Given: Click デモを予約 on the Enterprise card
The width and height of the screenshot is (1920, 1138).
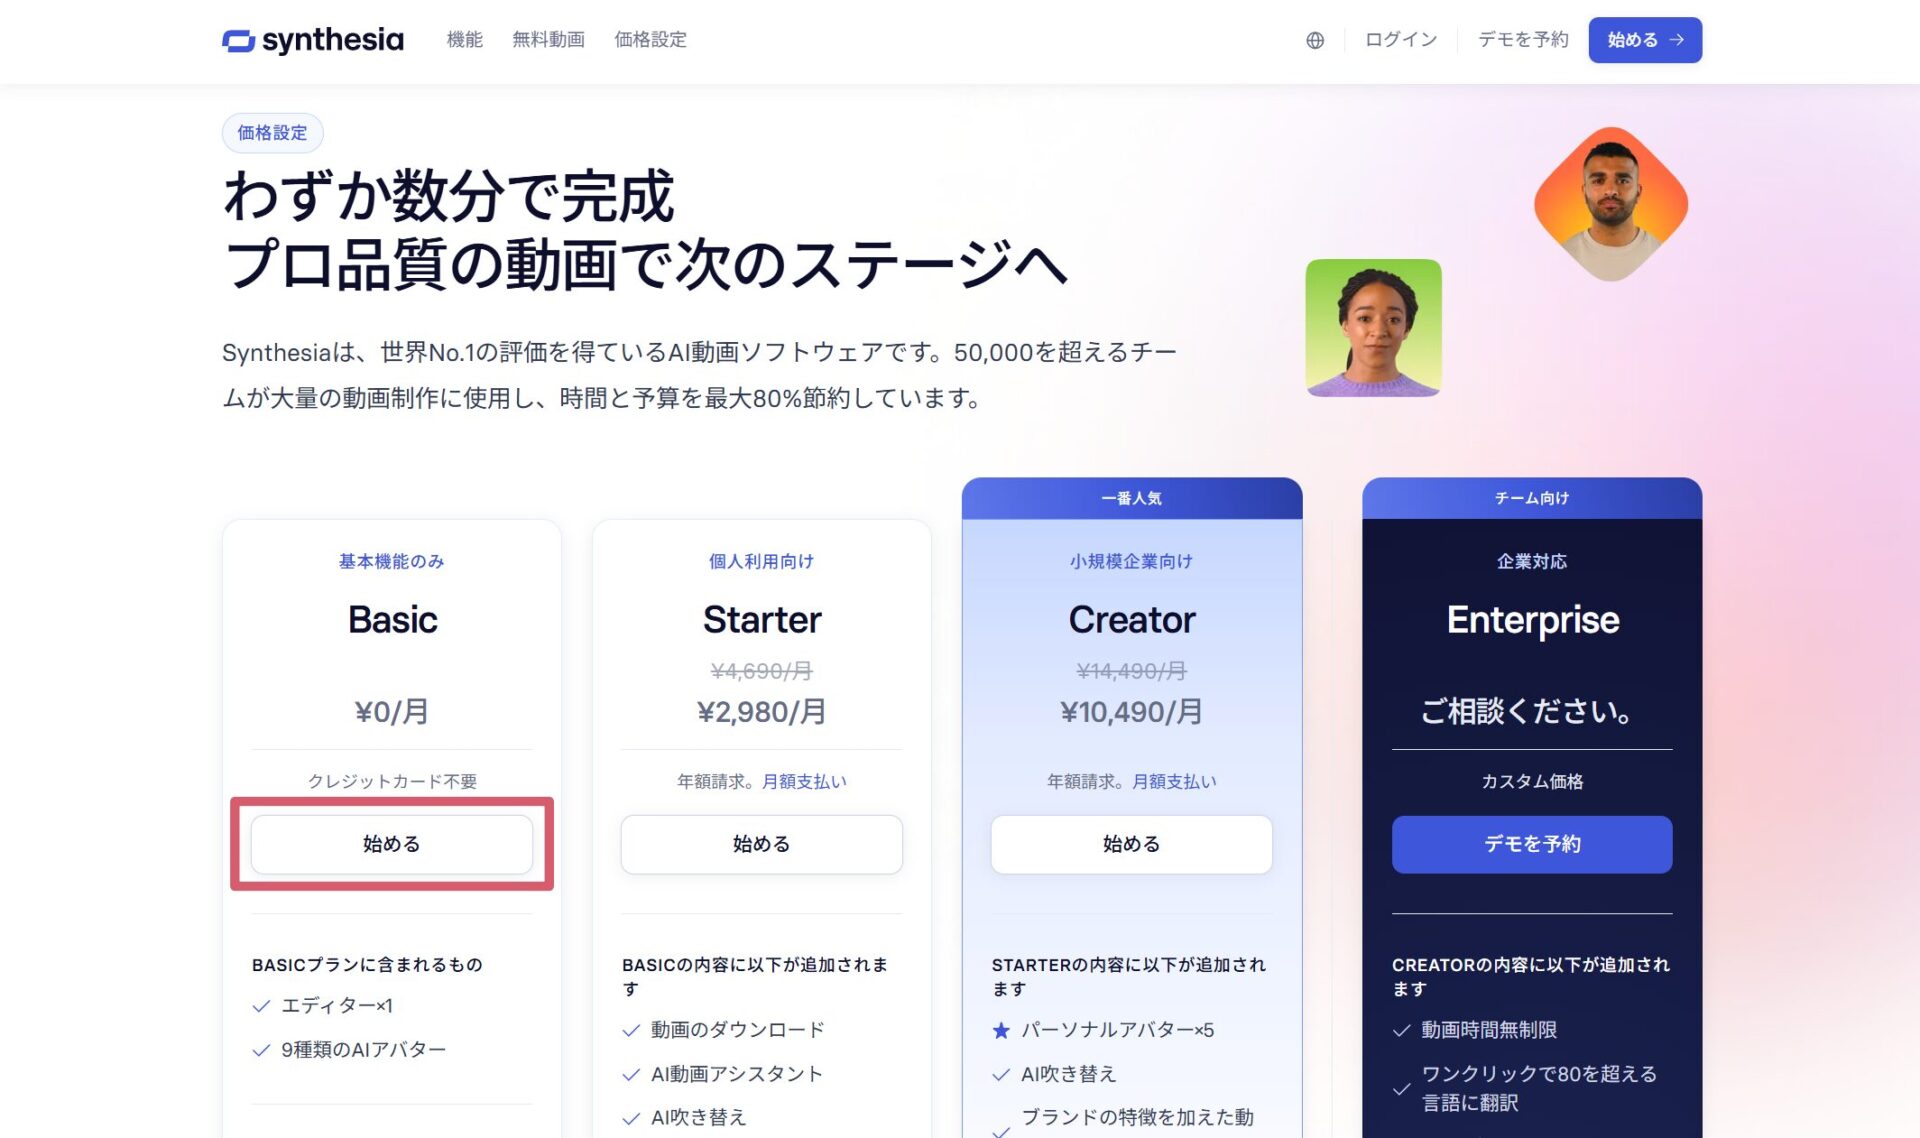Looking at the screenshot, I should 1532,844.
